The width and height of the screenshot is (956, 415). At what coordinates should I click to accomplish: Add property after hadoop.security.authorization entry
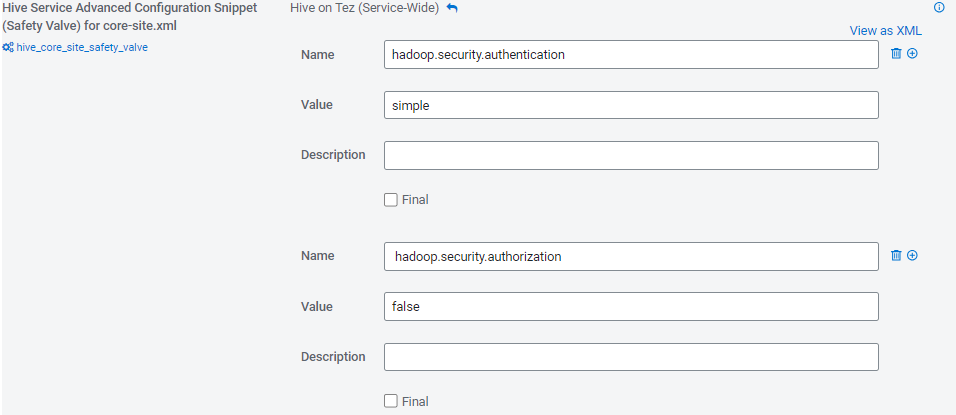pyautogui.click(x=912, y=255)
